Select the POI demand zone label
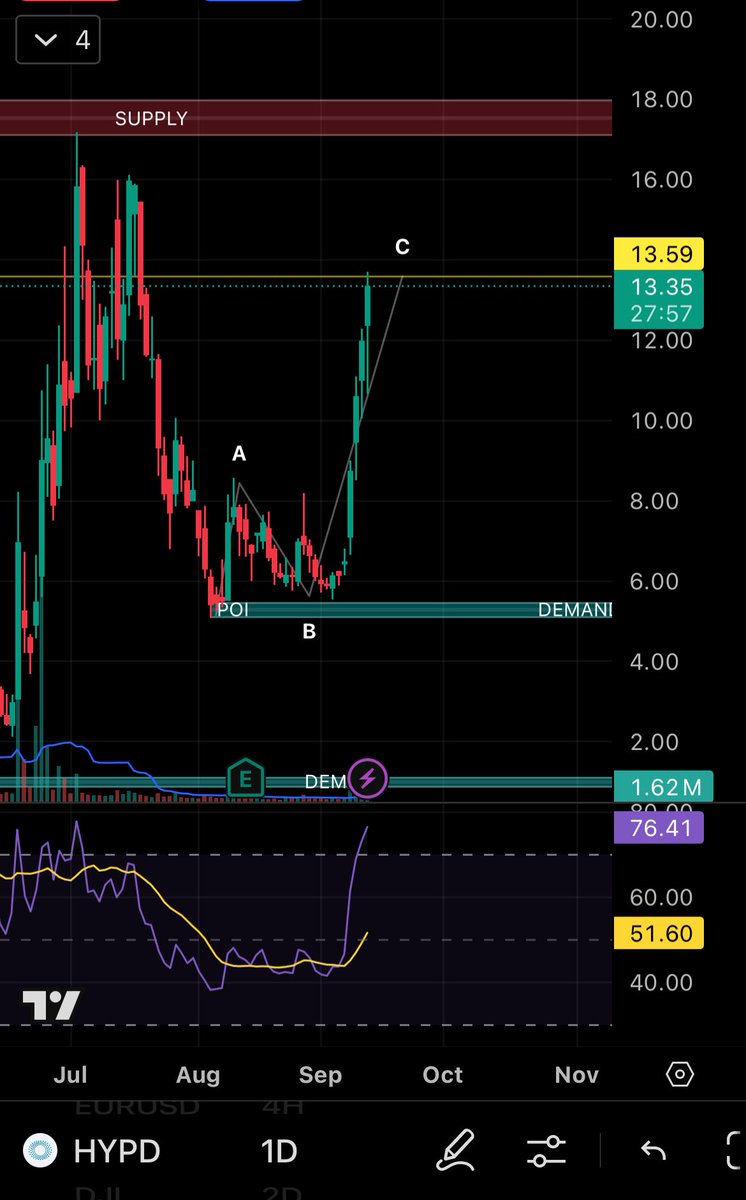Viewport: 746px width, 1200px height. click(x=232, y=610)
